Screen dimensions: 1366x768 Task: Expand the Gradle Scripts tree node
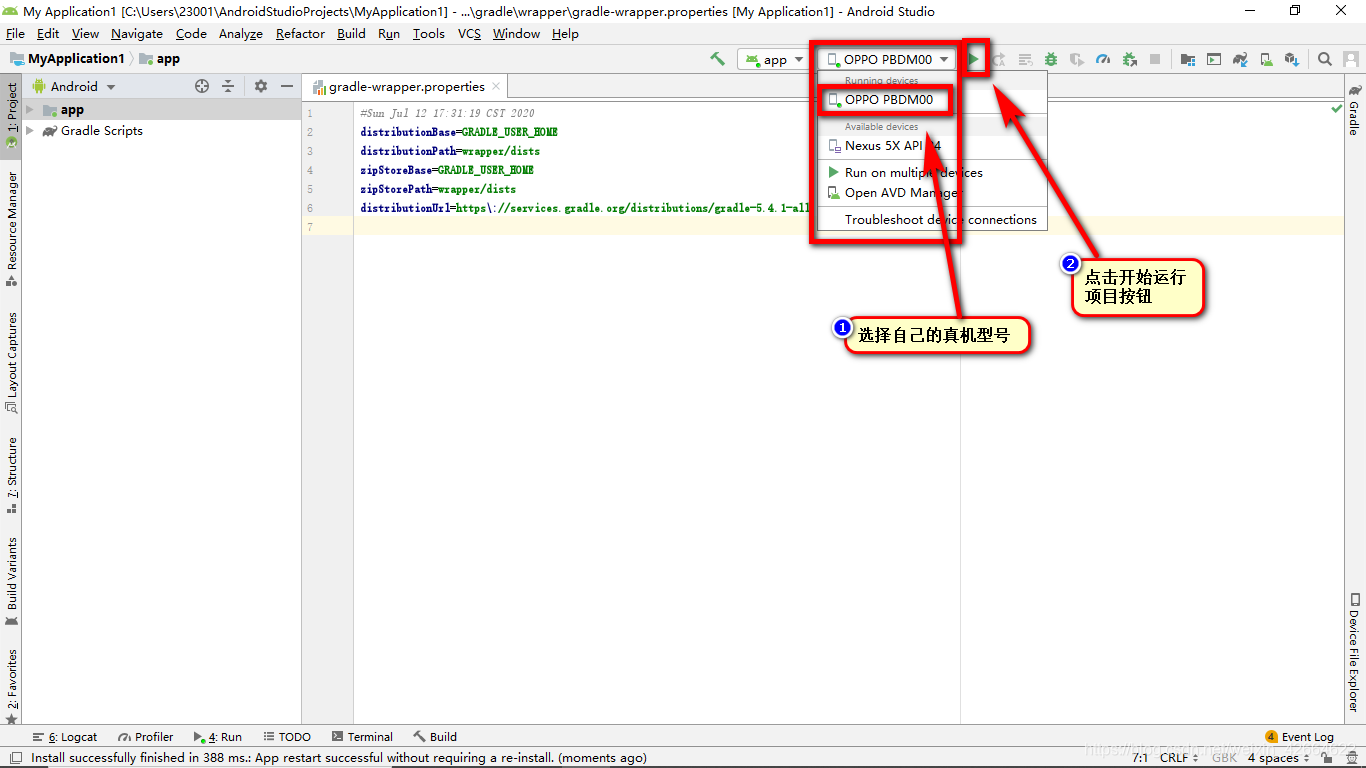[30, 131]
